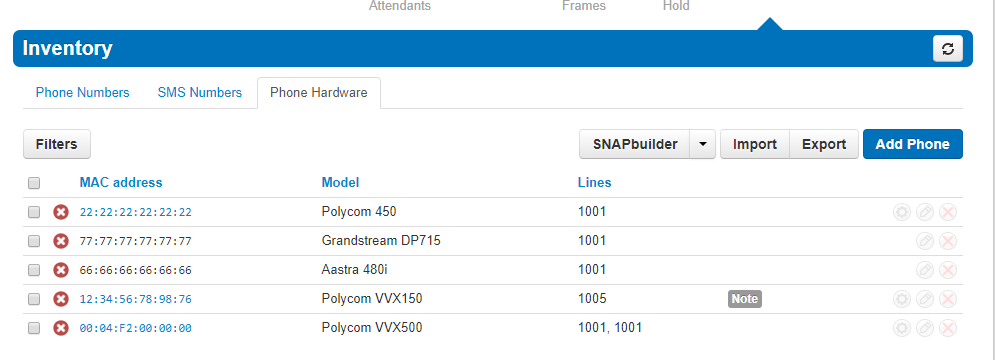Click the SNAPbuilder button
Screen dimensions: 995x360
[x=635, y=144]
